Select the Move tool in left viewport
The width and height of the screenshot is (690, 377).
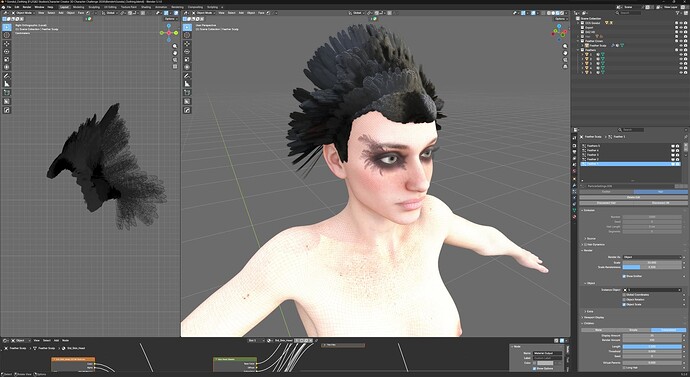pos(7,44)
